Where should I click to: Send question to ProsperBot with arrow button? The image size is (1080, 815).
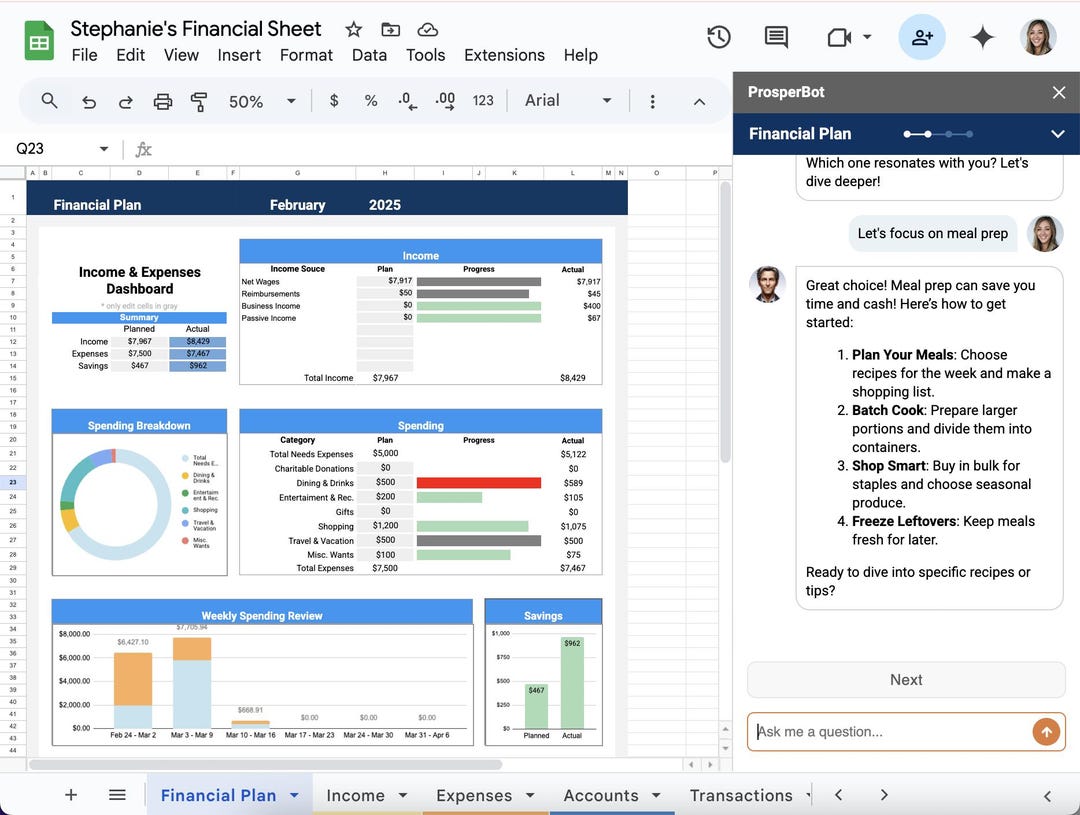[1046, 731]
